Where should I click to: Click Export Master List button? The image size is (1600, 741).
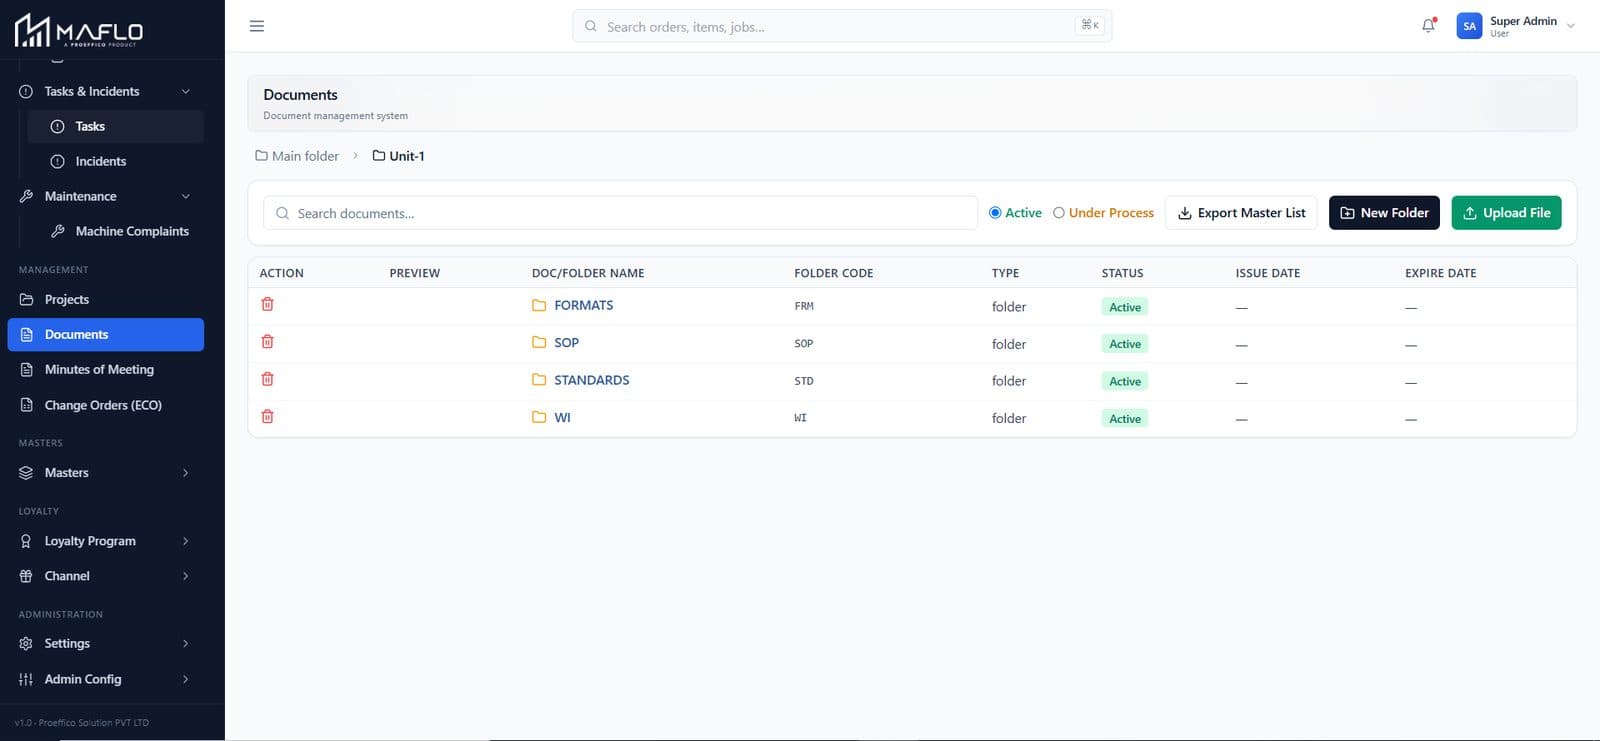pos(1241,213)
